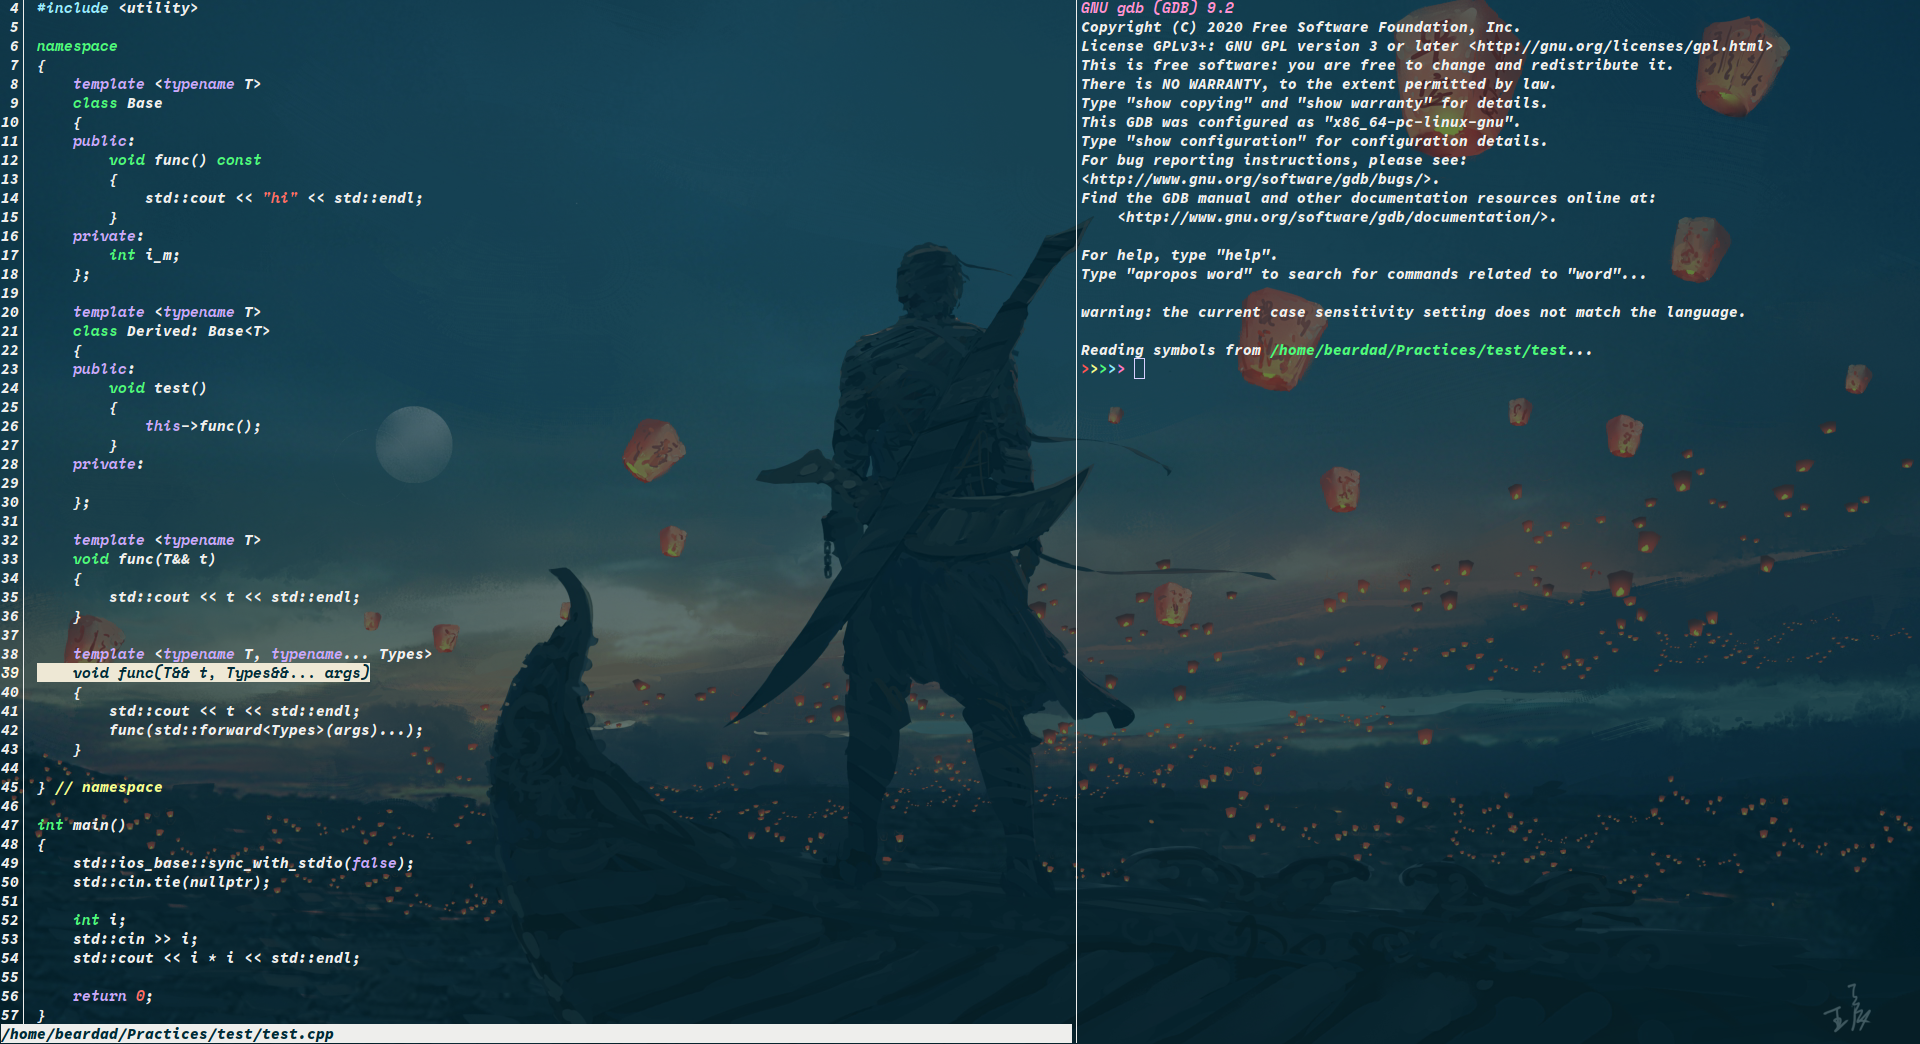Place cursor on 'class Base' line
1920x1044 pixels.
tap(117, 103)
